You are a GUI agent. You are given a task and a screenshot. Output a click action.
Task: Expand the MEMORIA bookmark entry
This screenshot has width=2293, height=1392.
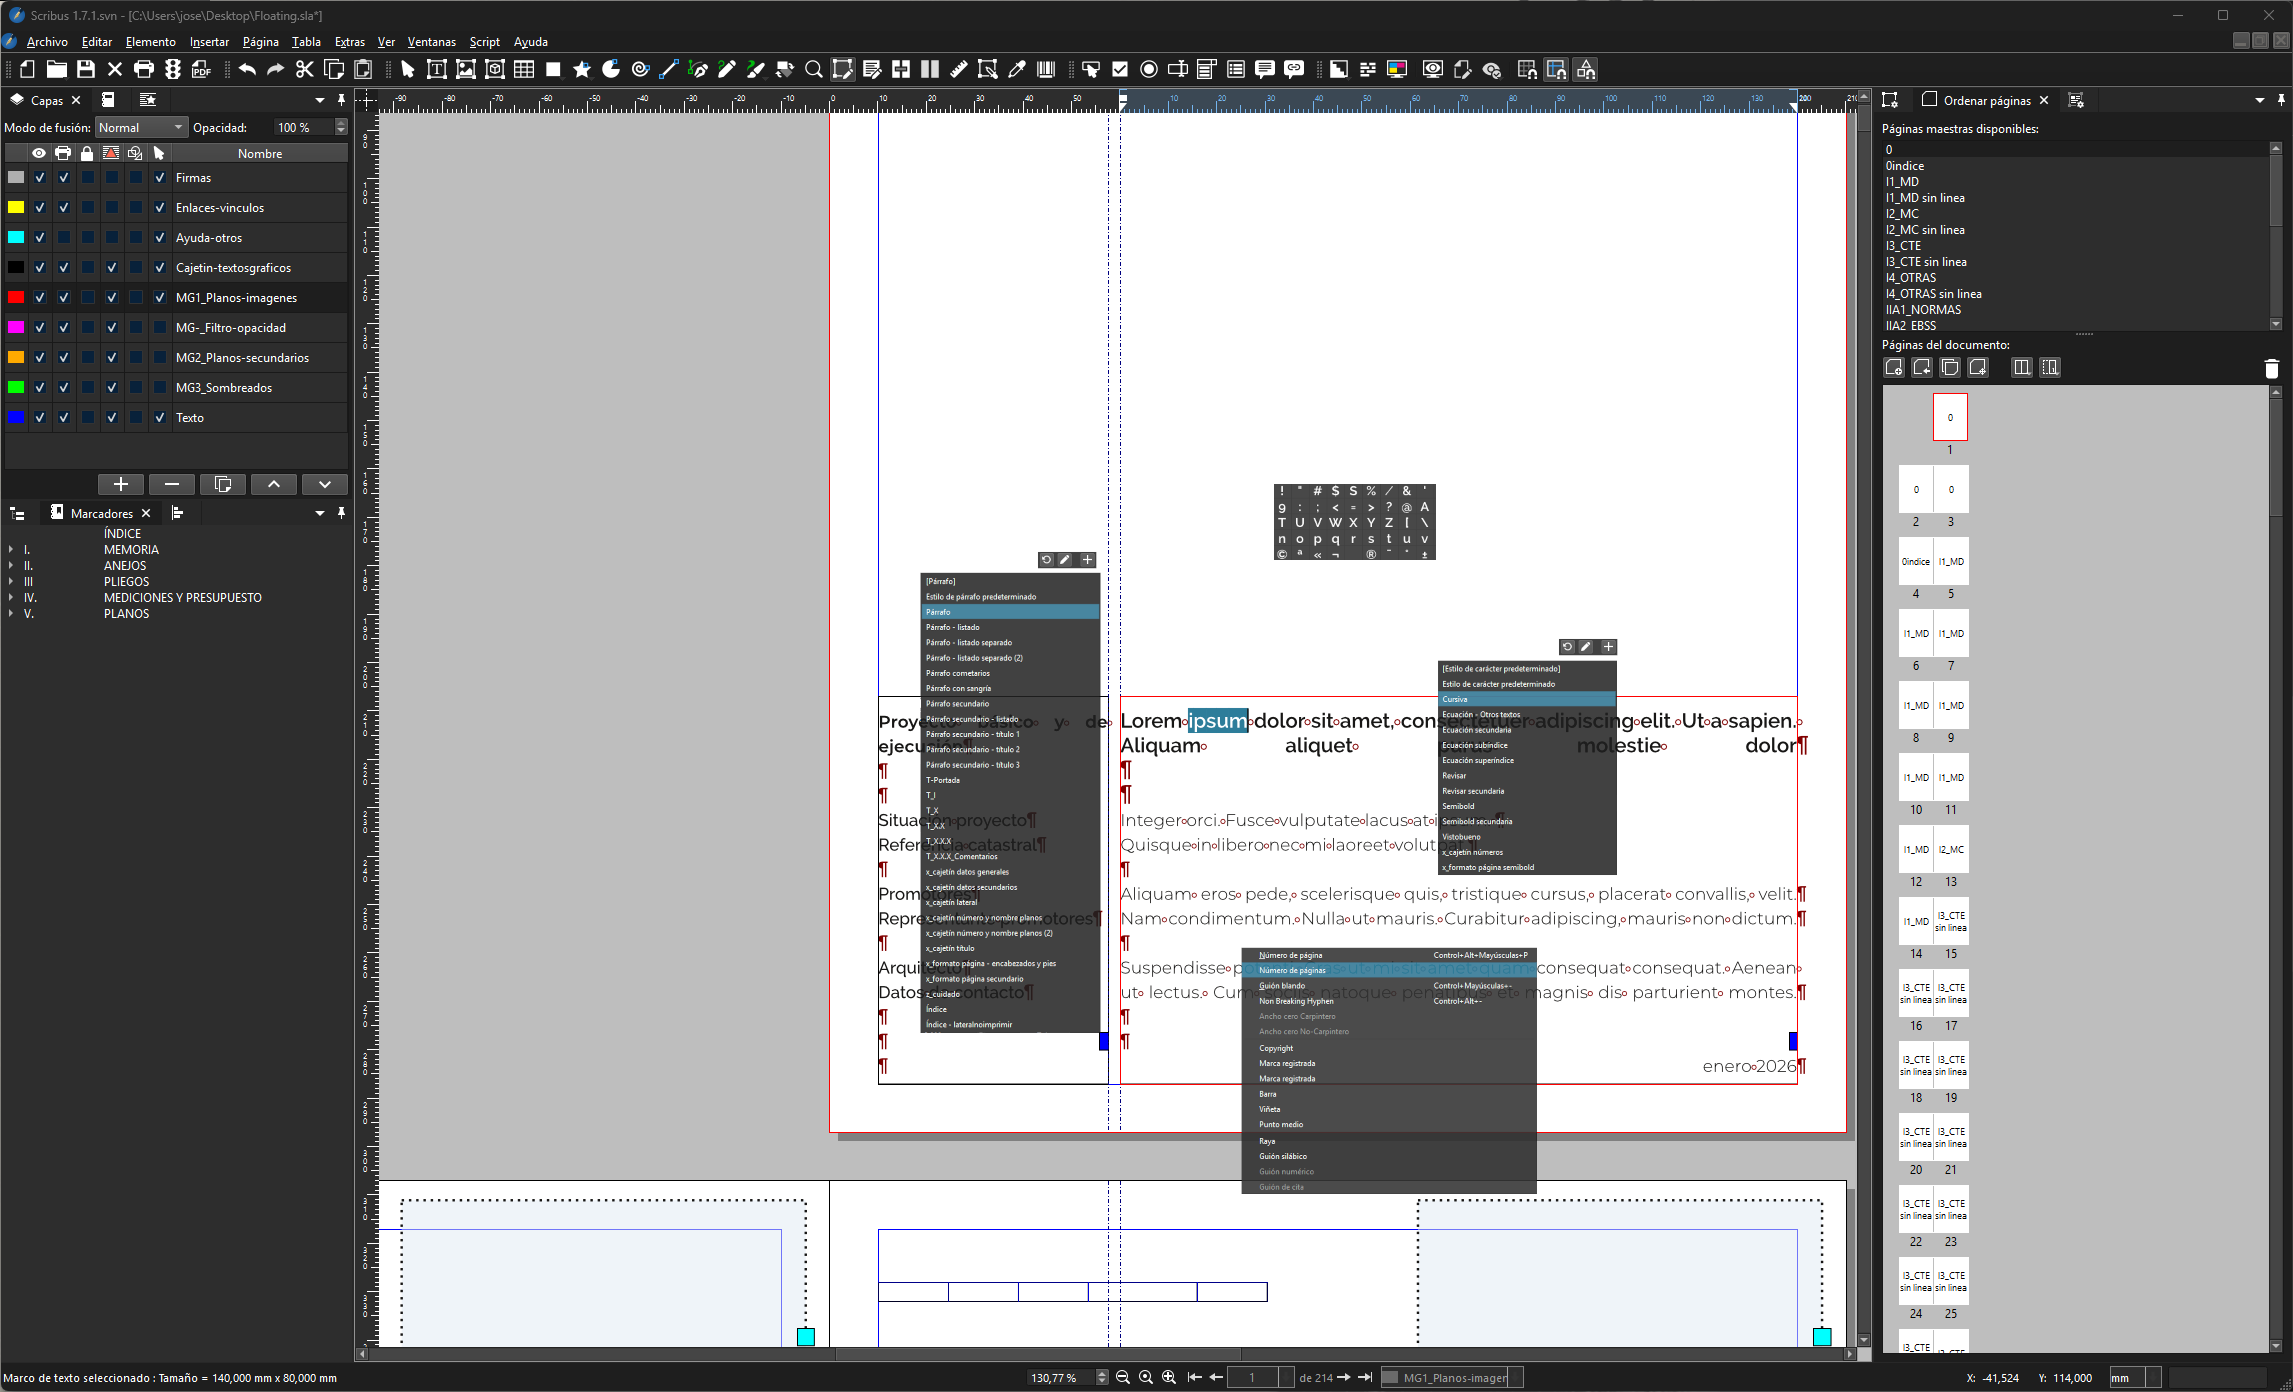(x=11, y=550)
